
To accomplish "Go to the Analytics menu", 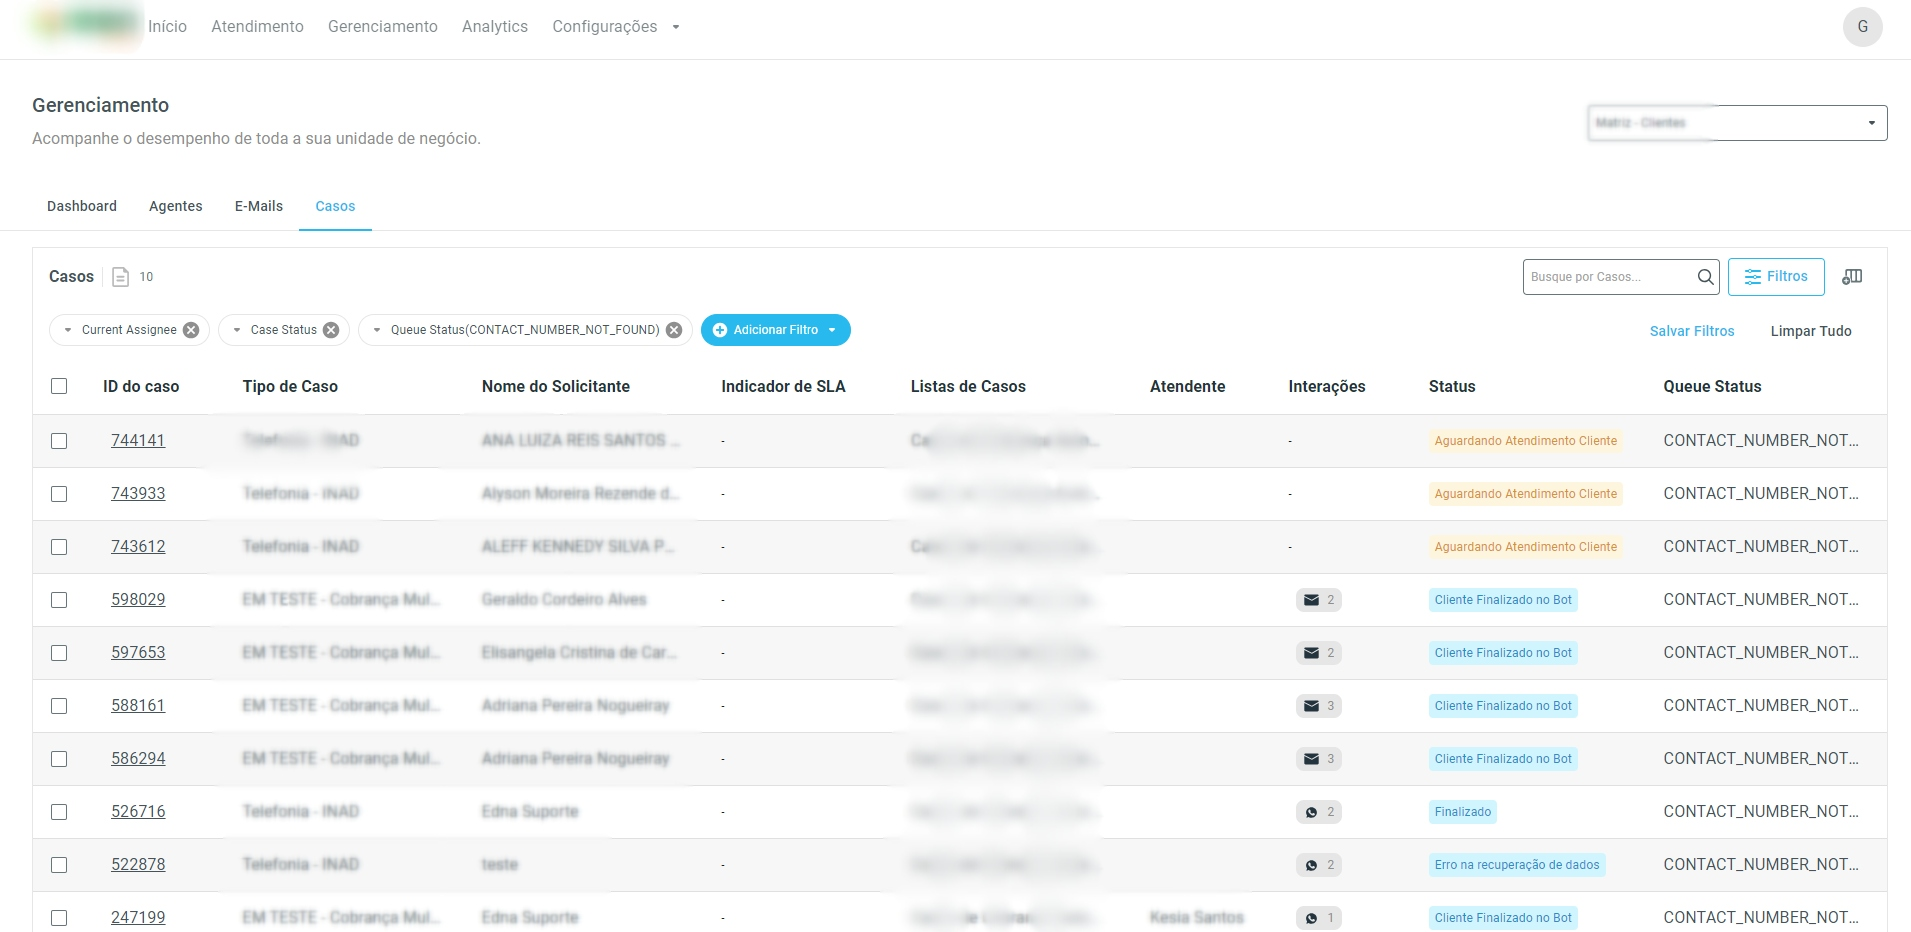I will (x=494, y=27).
